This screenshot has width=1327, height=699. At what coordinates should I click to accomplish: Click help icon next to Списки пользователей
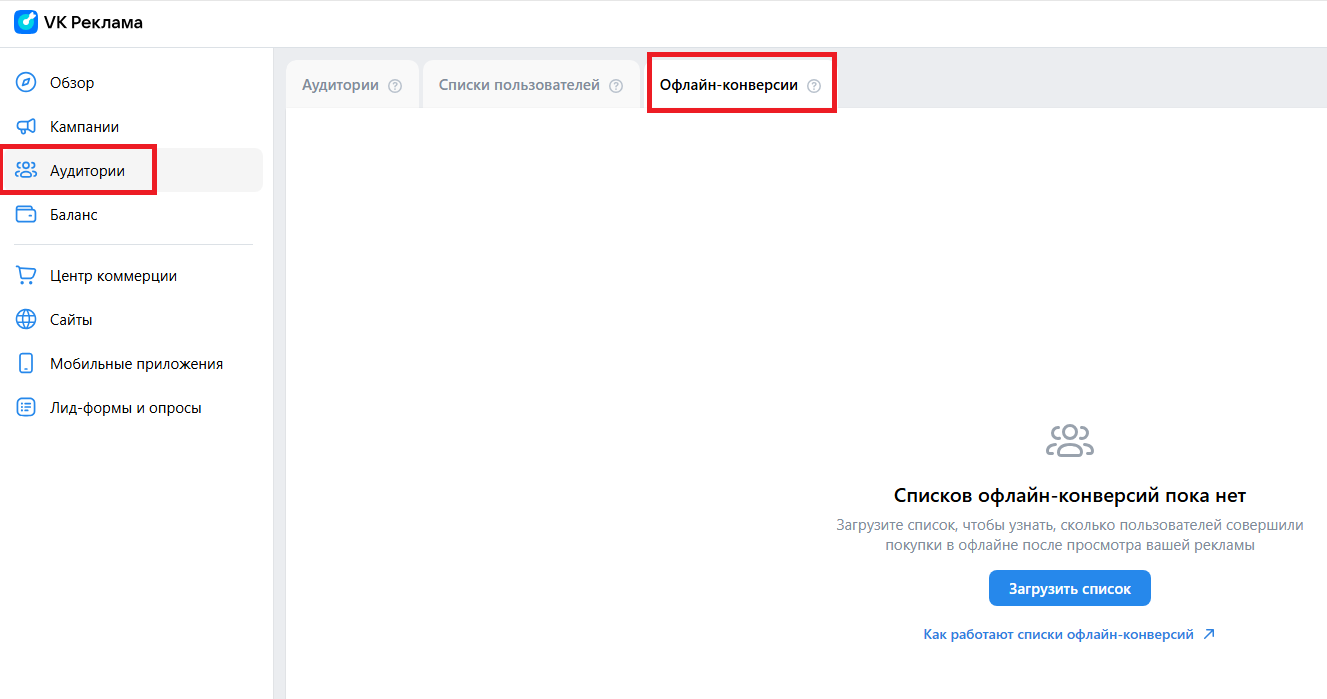(616, 86)
